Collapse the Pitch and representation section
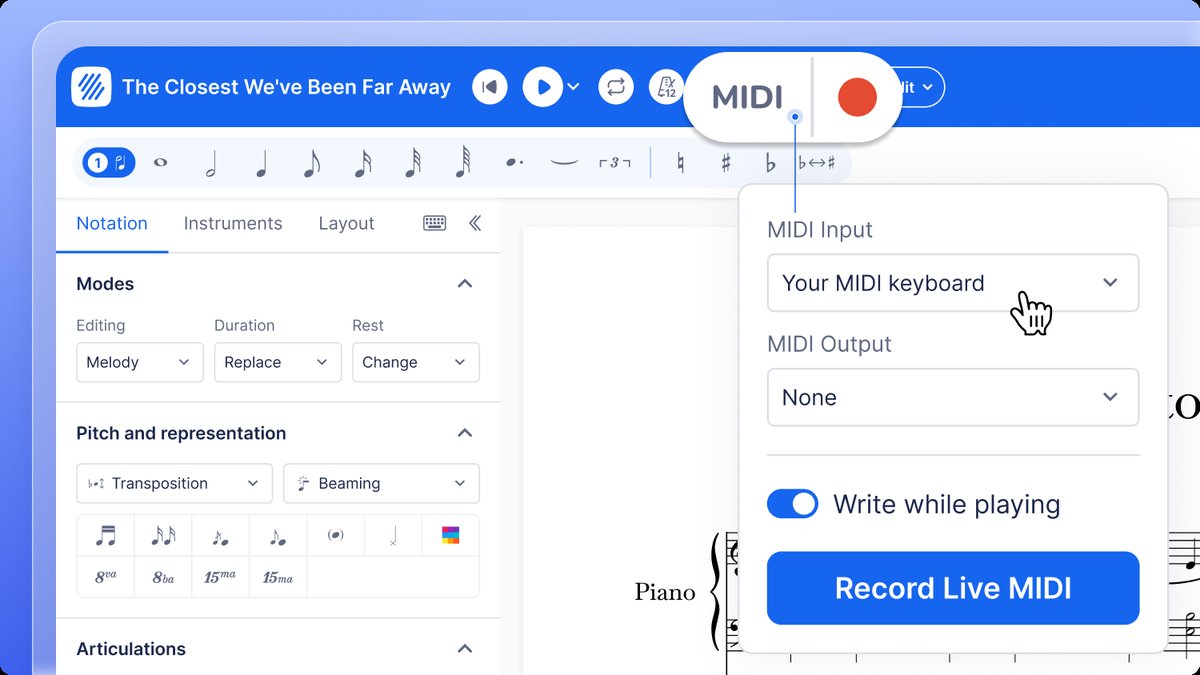The height and width of the screenshot is (675, 1200). 464,433
